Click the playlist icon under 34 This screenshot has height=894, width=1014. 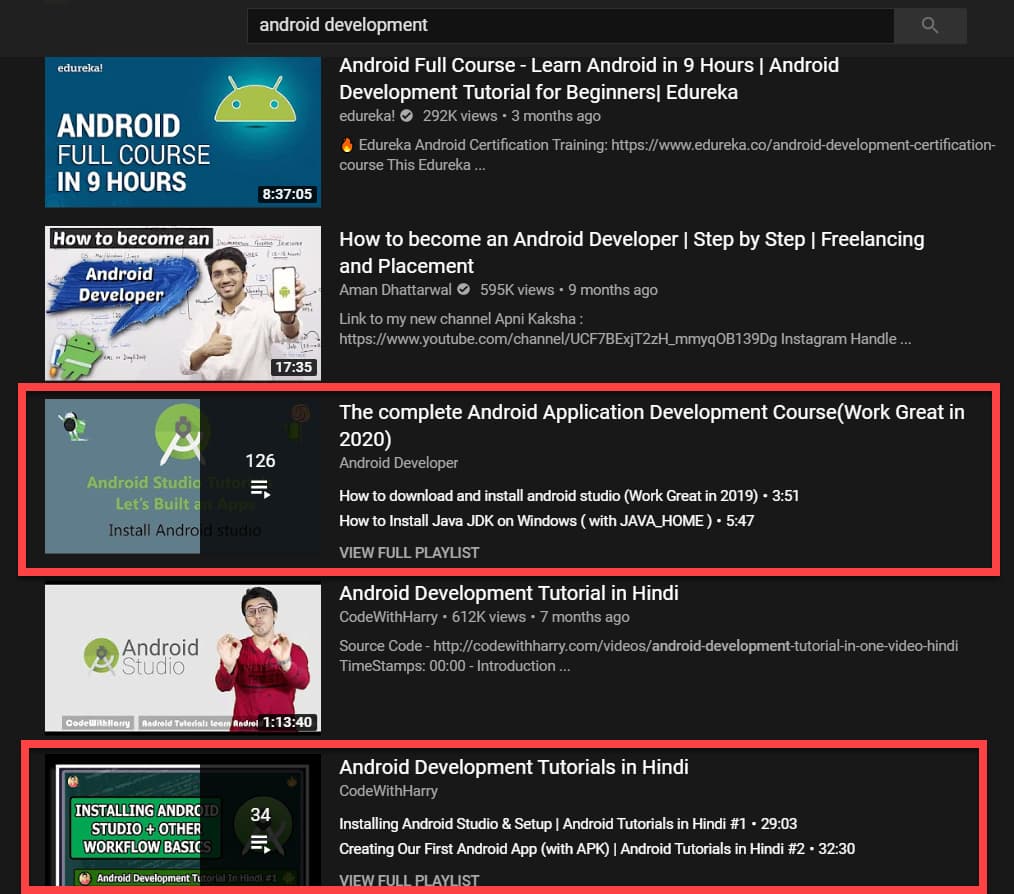click(260, 843)
